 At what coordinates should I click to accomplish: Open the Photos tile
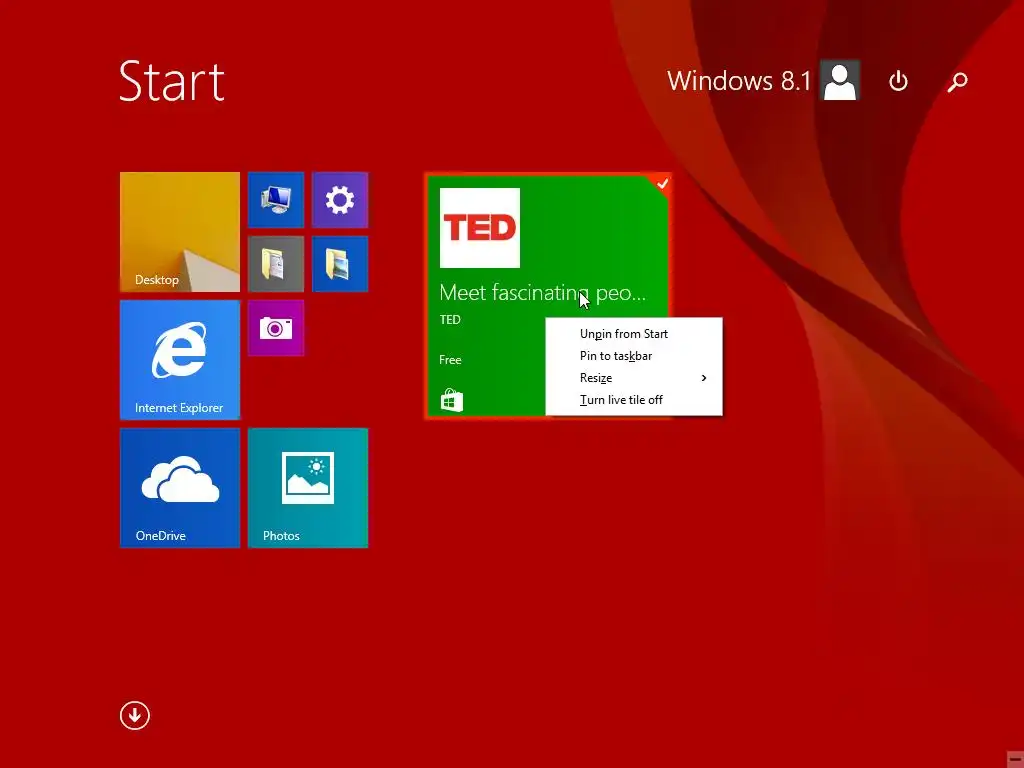(308, 488)
